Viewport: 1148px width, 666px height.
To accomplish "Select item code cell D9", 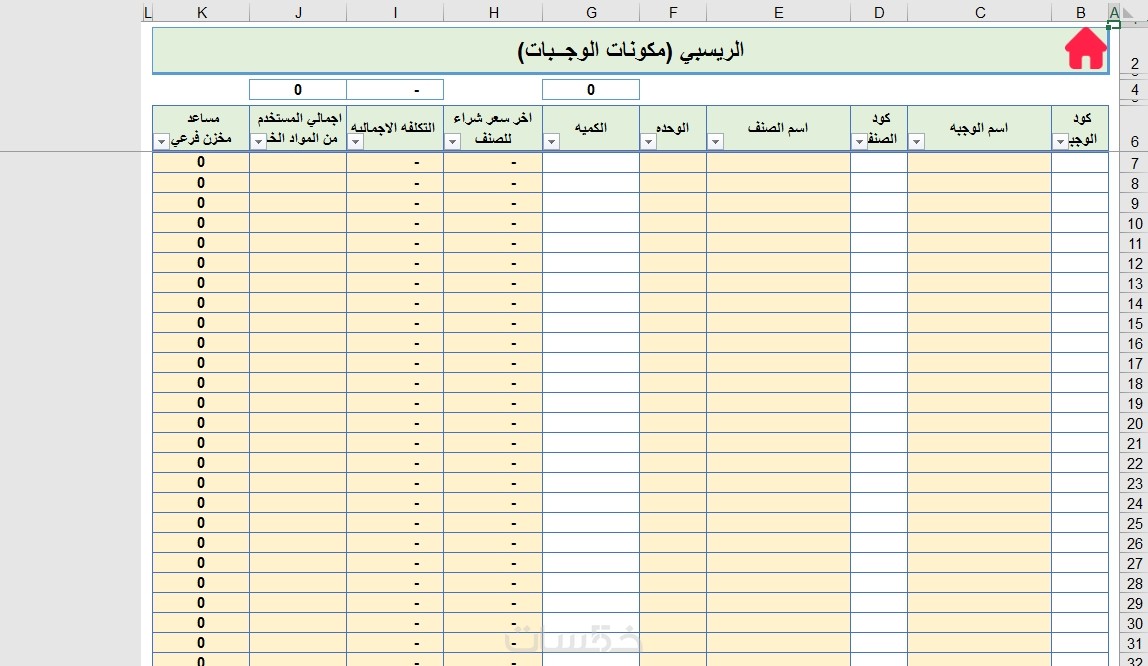I will click(x=879, y=203).
